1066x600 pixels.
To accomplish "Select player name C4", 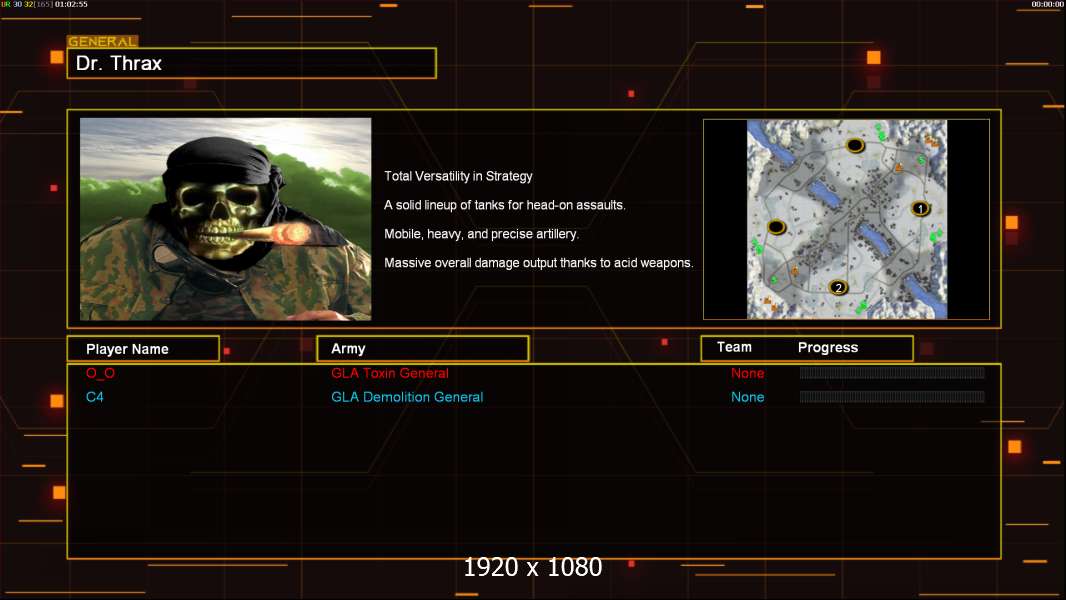I will tap(94, 397).
